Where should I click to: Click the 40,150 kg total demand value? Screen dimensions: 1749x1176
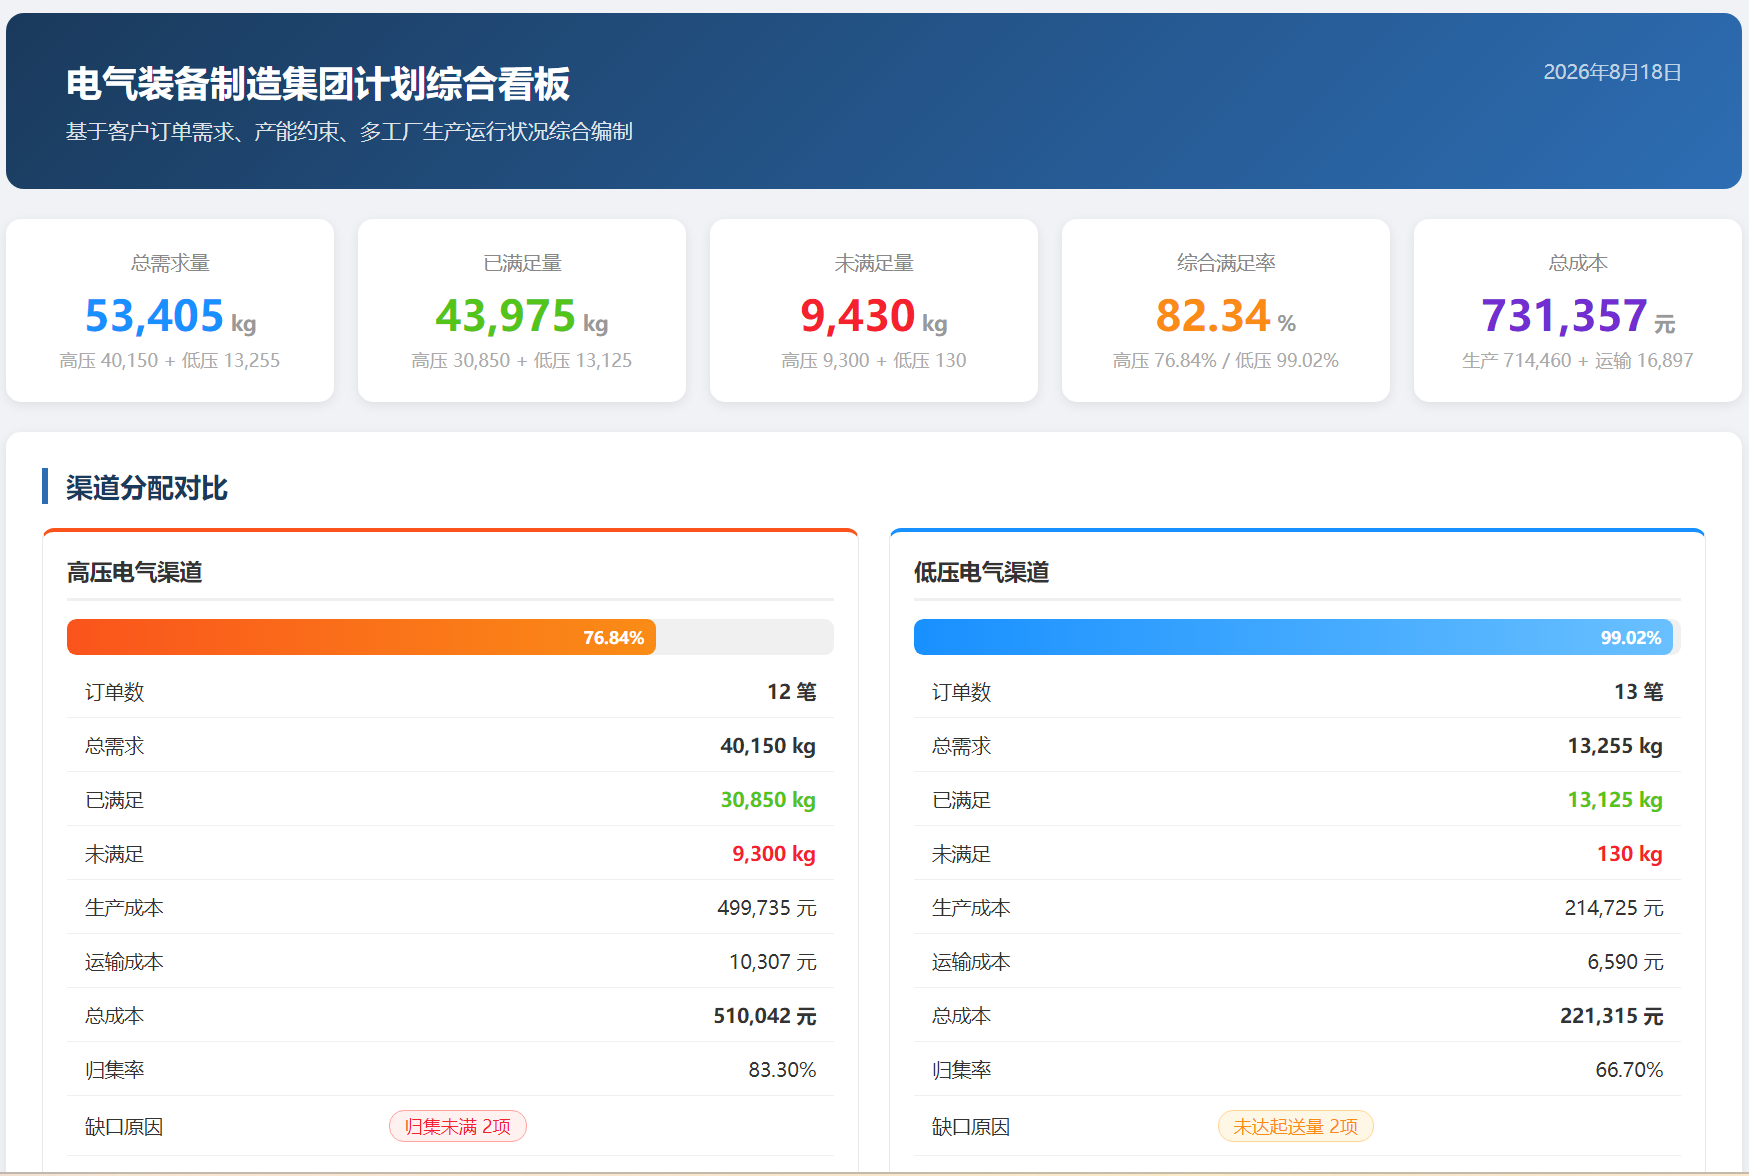coord(768,746)
